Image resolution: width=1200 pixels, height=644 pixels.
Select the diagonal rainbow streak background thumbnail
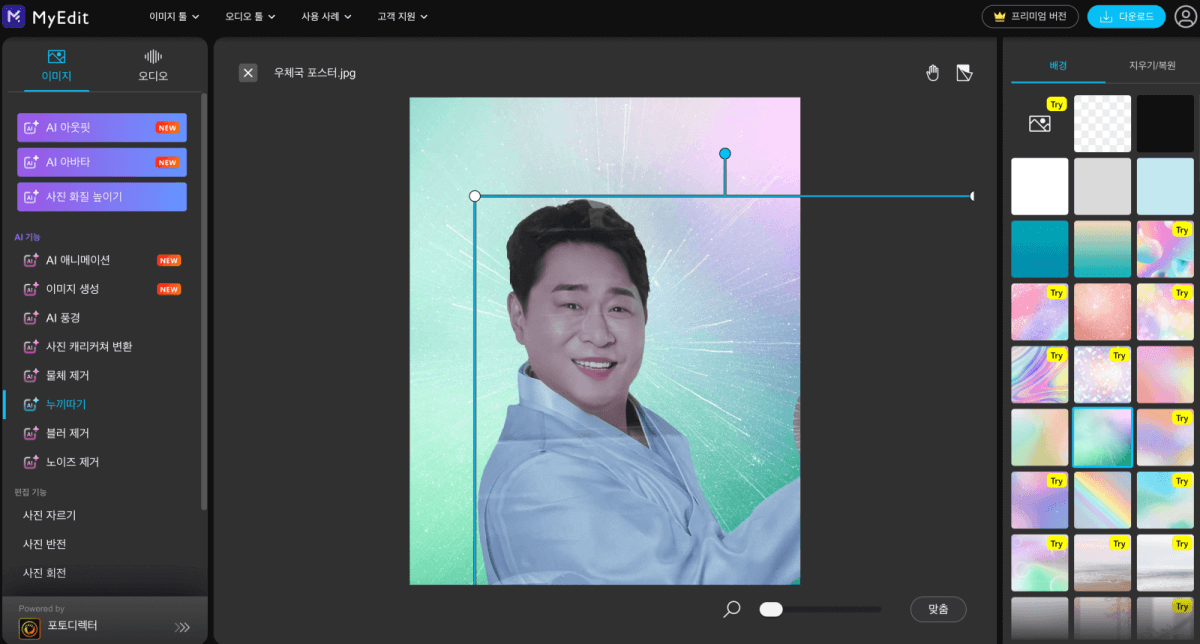(1103, 500)
